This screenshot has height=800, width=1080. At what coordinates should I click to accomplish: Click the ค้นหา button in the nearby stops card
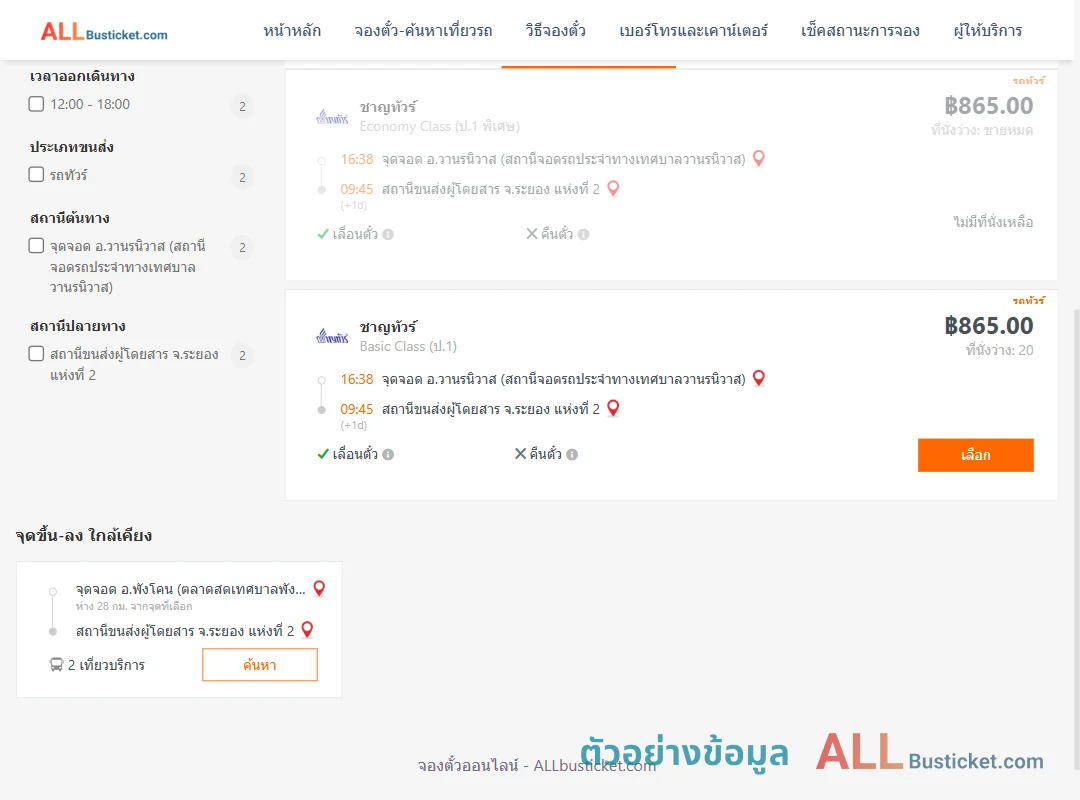point(260,665)
